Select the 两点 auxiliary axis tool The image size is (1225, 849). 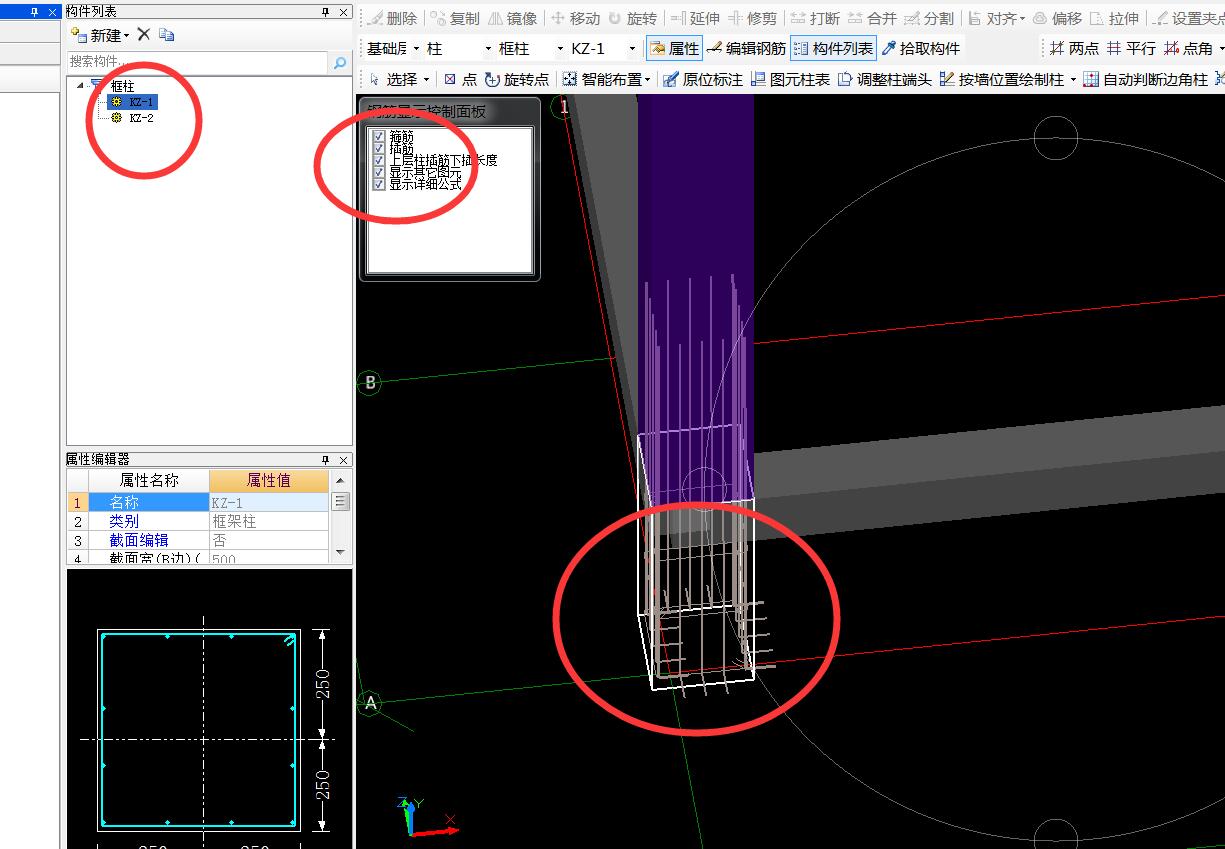click(1074, 48)
